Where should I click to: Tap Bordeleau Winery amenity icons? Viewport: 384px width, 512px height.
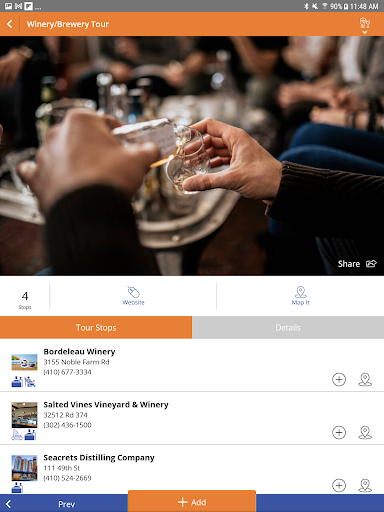(23, 381)
